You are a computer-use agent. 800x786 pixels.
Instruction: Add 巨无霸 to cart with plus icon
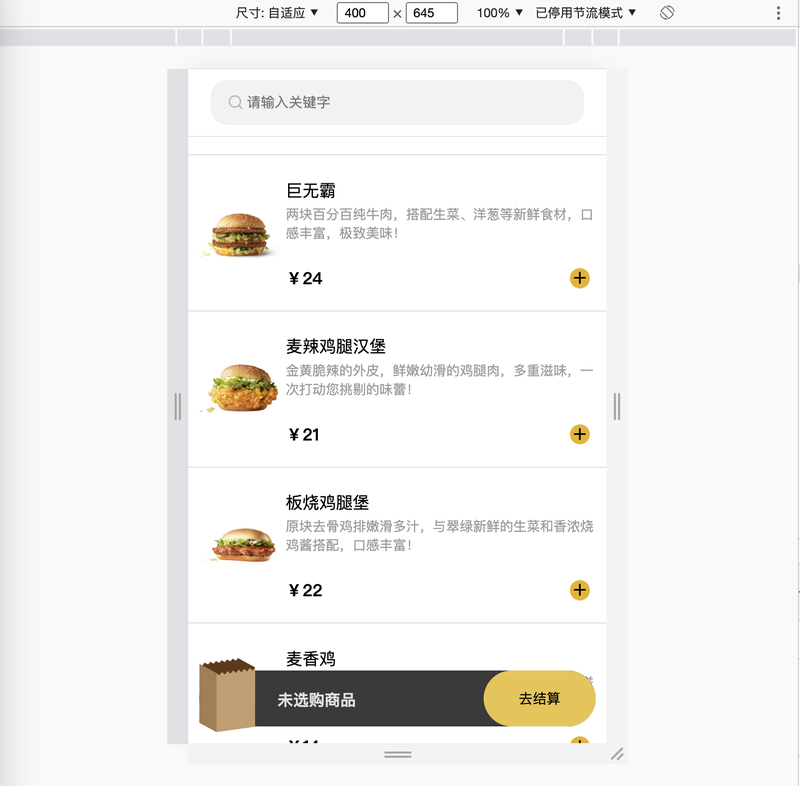coord(580,278)
